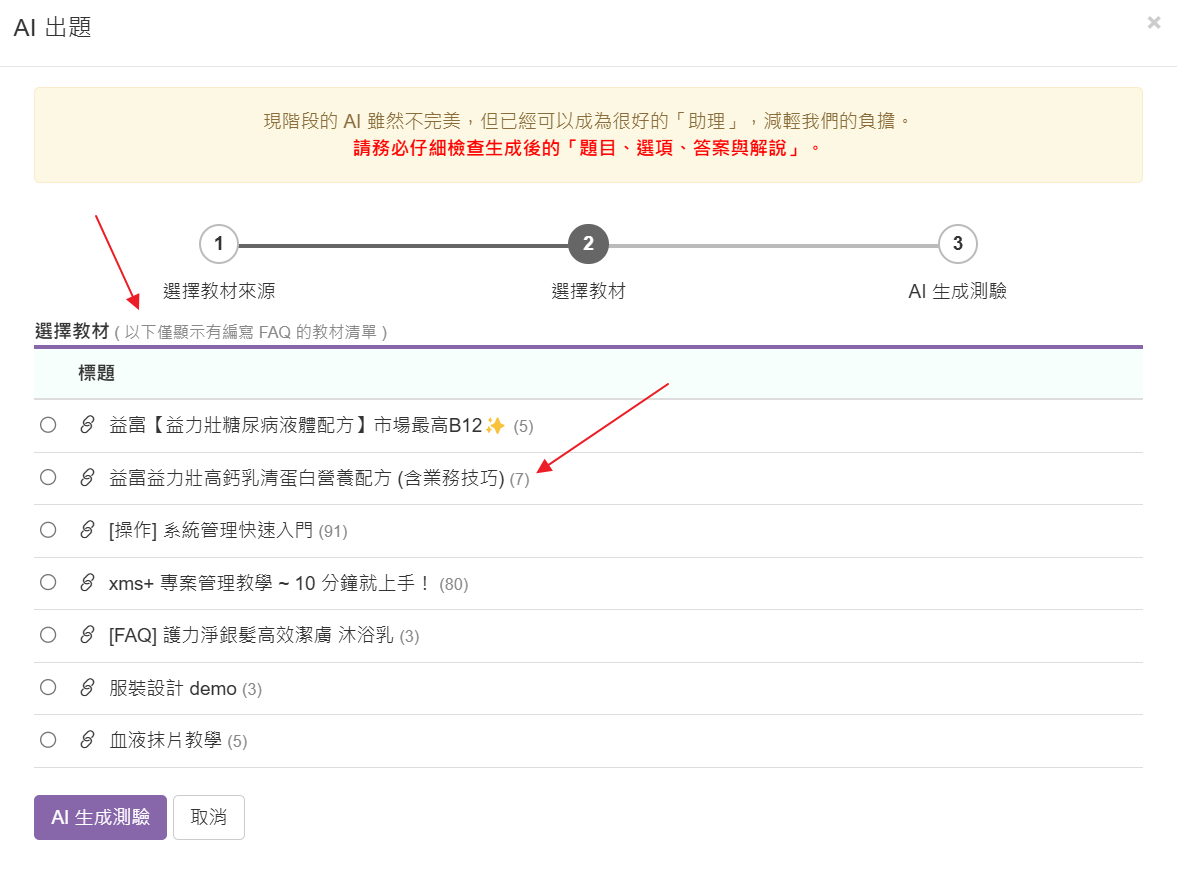Select radio button for 益力壯糖尿病液體配方
Viewport: 1177px width, 875px height.
pyautogui.click(x=48, y=425)
